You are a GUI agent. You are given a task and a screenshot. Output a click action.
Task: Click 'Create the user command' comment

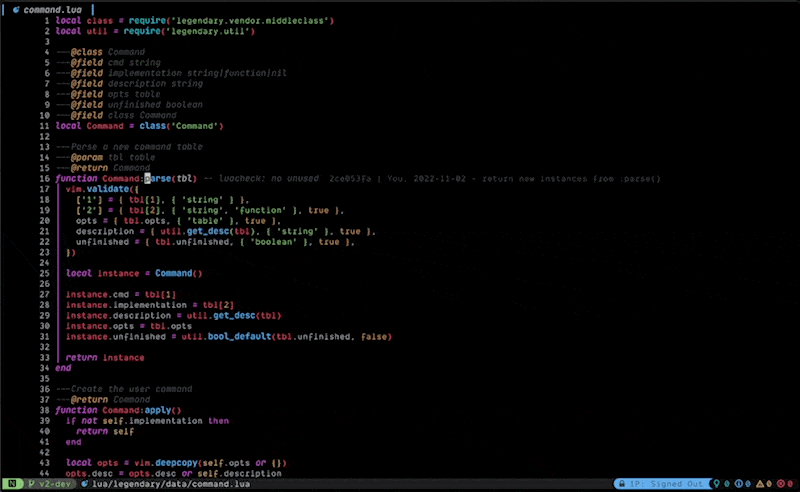(132, 389)
